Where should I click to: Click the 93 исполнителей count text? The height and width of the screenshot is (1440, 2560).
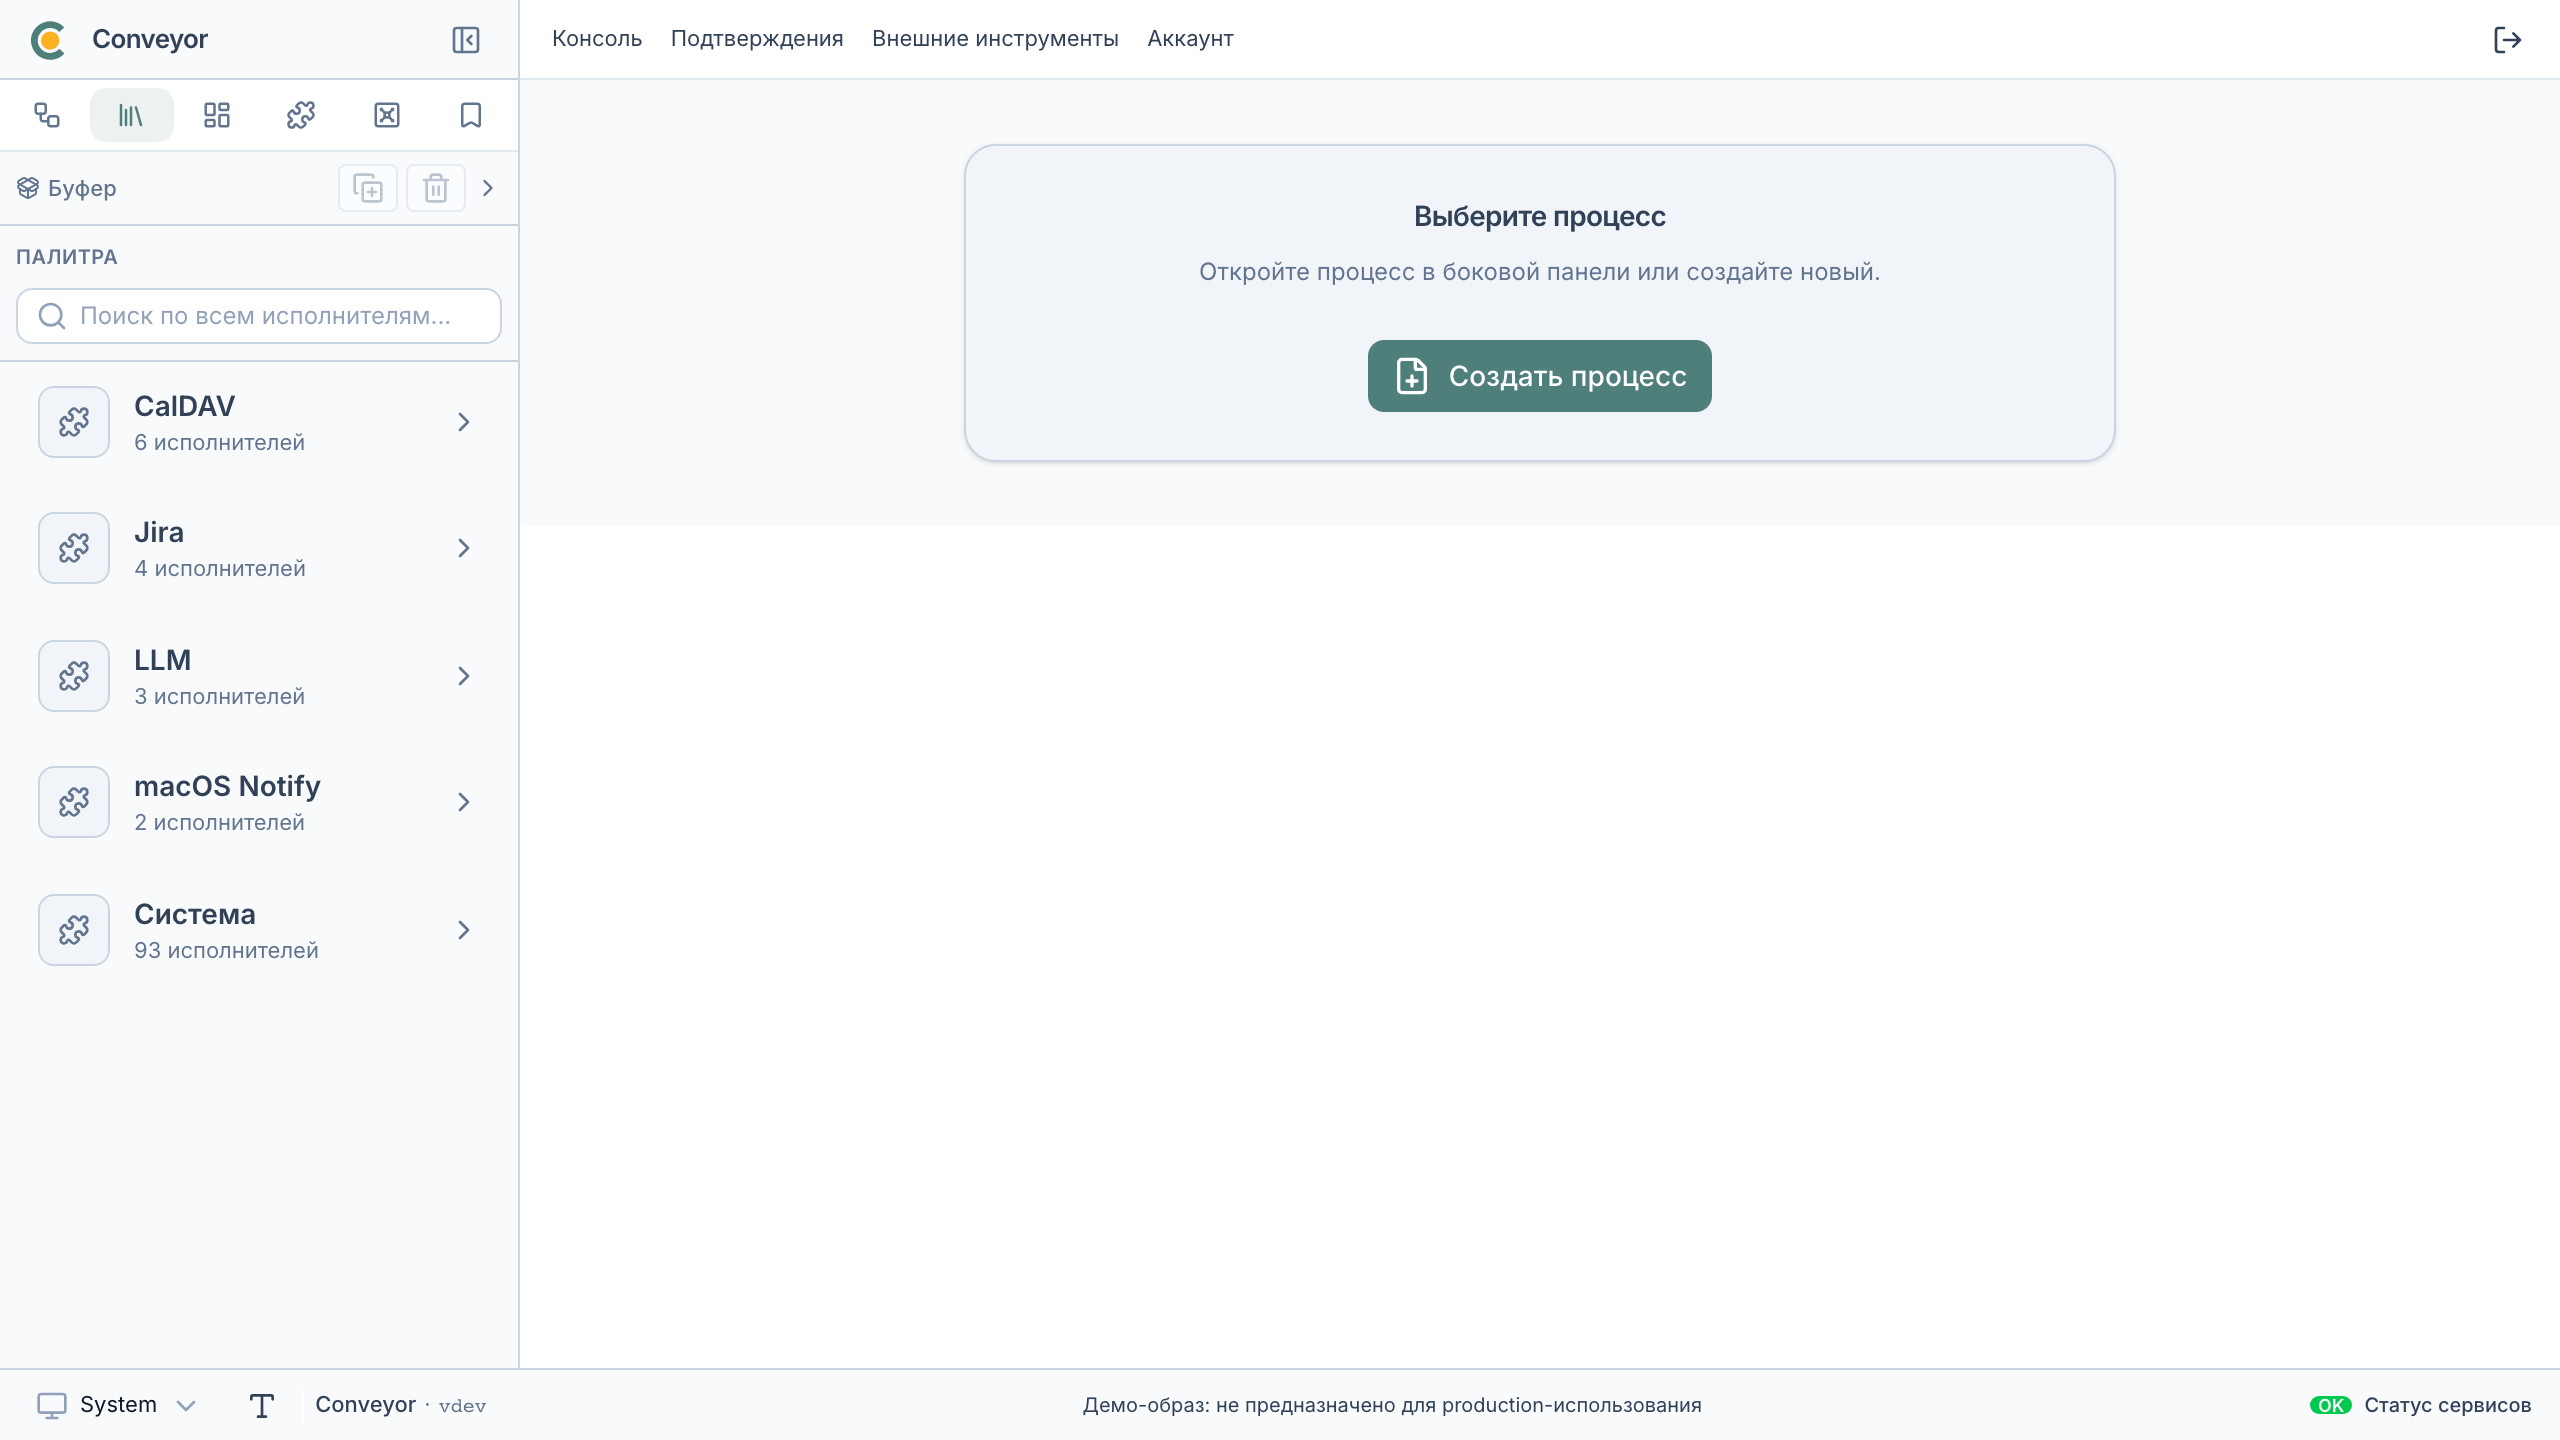(226, 950)
